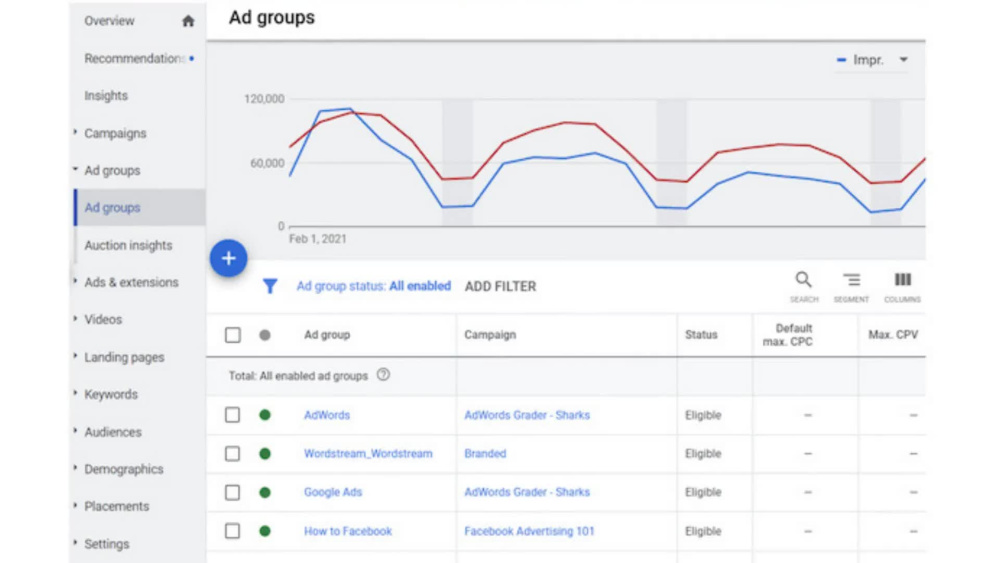This screenshot has height=563, width=1000.
Task: Open Auction insights in sidebar
Action: [x=128, y=245]
